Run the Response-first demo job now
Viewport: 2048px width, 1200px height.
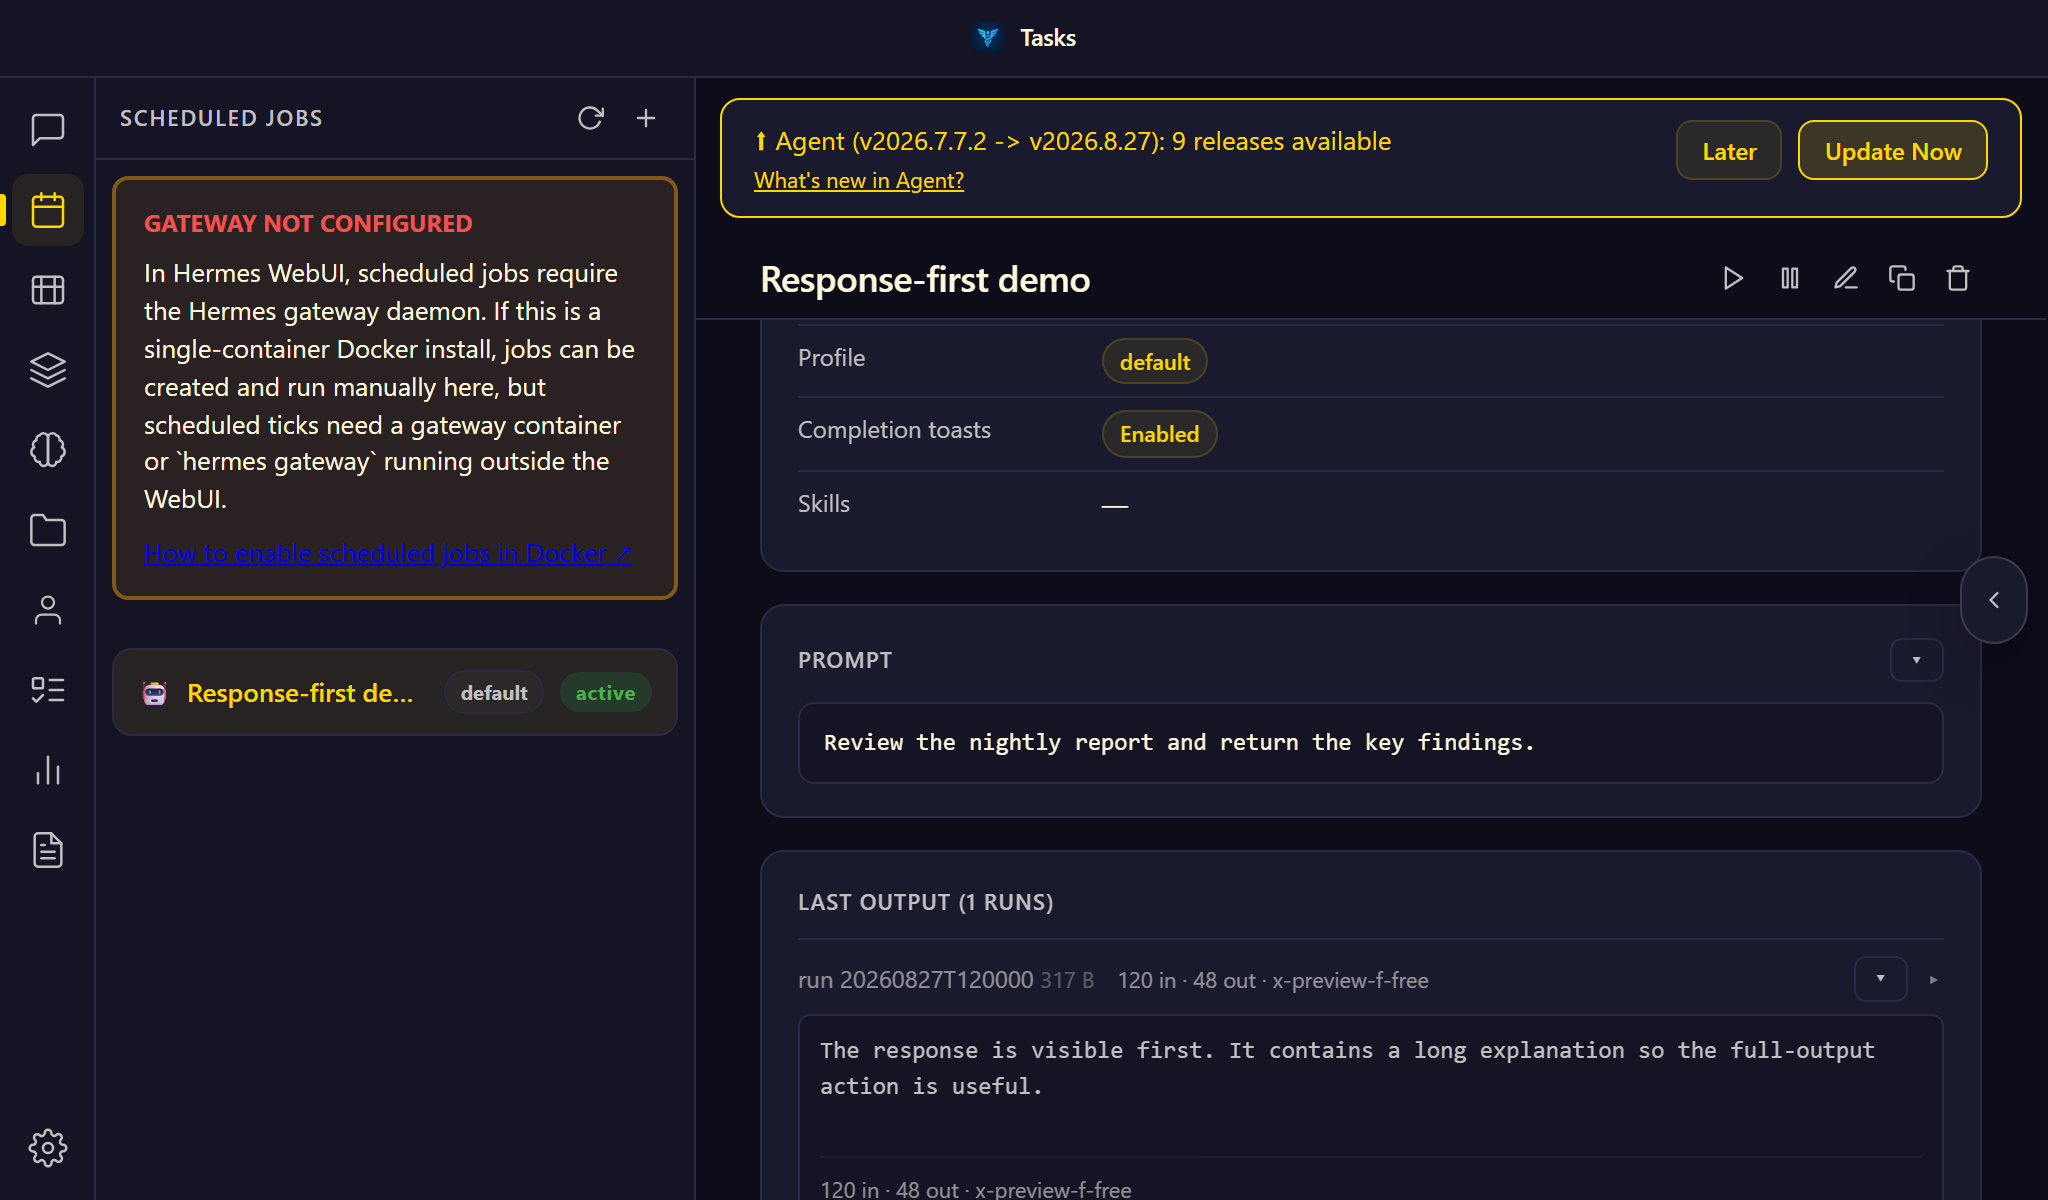1733,278
